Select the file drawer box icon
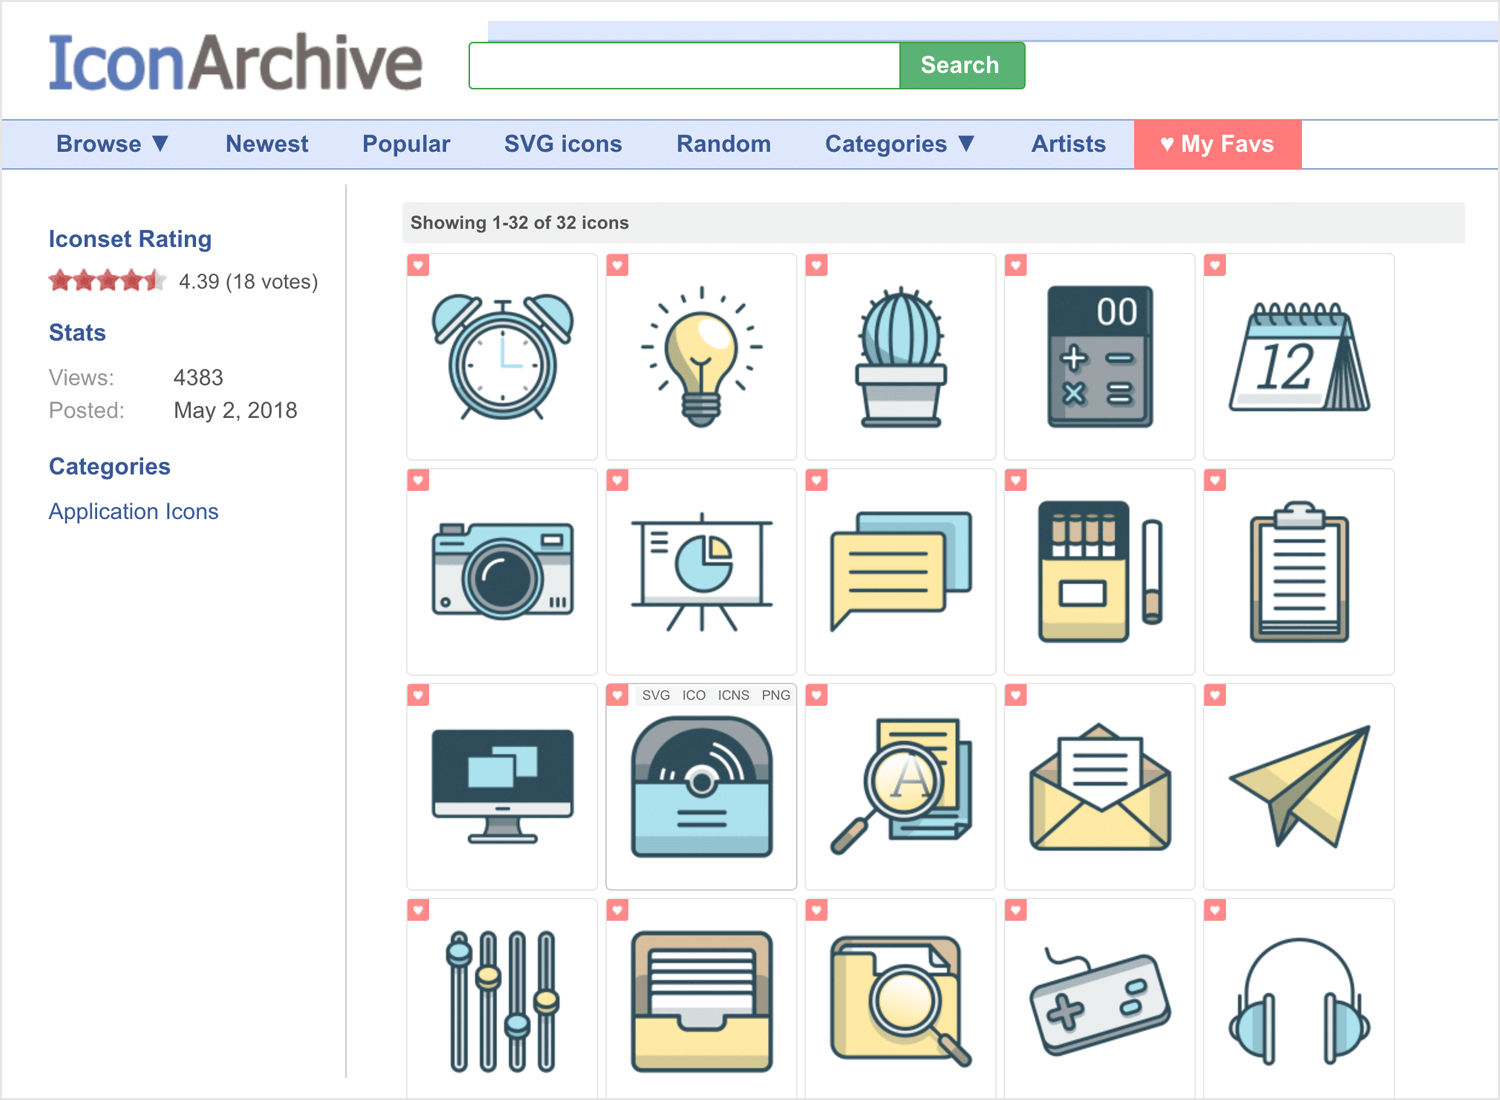This screenshot has width=1500, height=1100. [x=701, y=1000]
